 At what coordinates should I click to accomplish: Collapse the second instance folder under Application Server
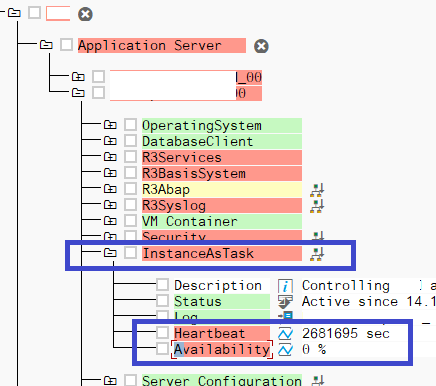click(x=78, y=92)
